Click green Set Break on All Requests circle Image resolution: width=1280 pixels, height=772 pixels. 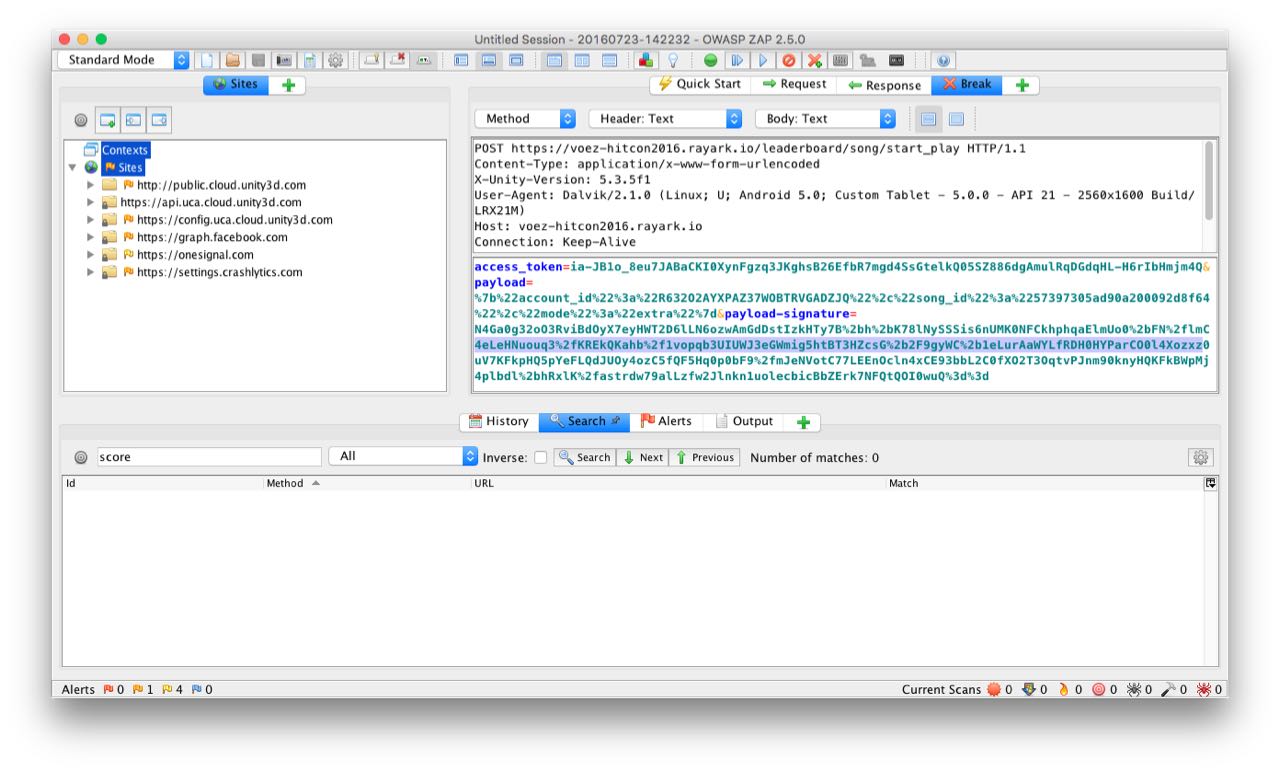click(710, 60)
